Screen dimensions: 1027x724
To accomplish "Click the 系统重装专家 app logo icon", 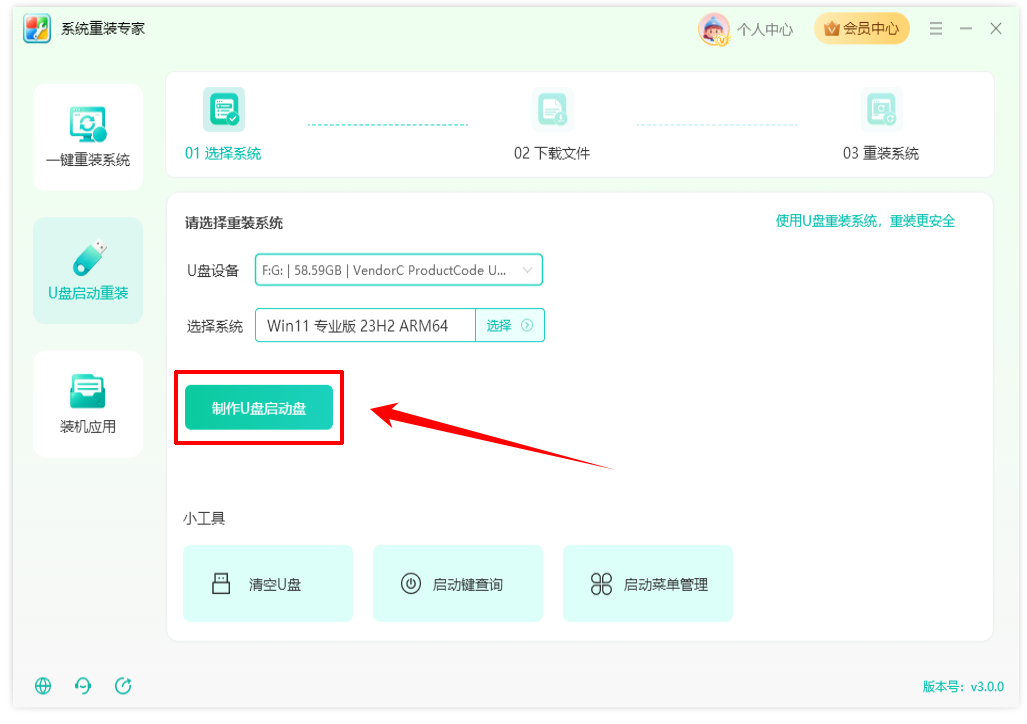I will pos(37,28).
